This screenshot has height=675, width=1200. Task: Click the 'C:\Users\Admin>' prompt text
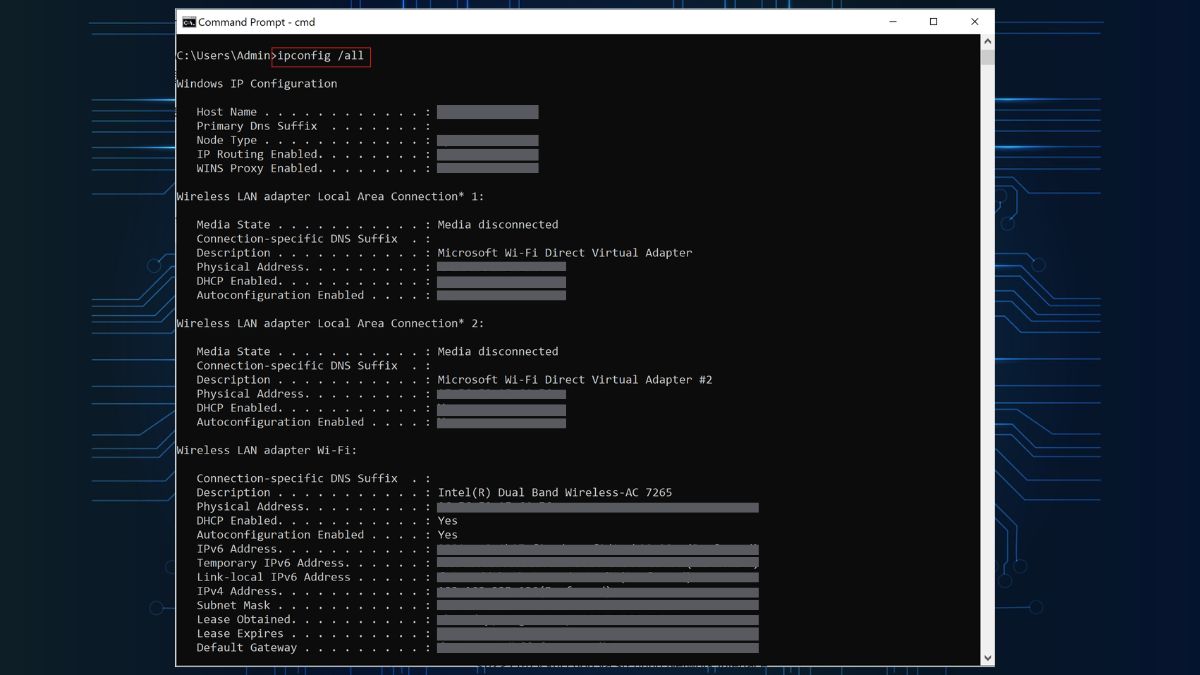click(224, 56)
